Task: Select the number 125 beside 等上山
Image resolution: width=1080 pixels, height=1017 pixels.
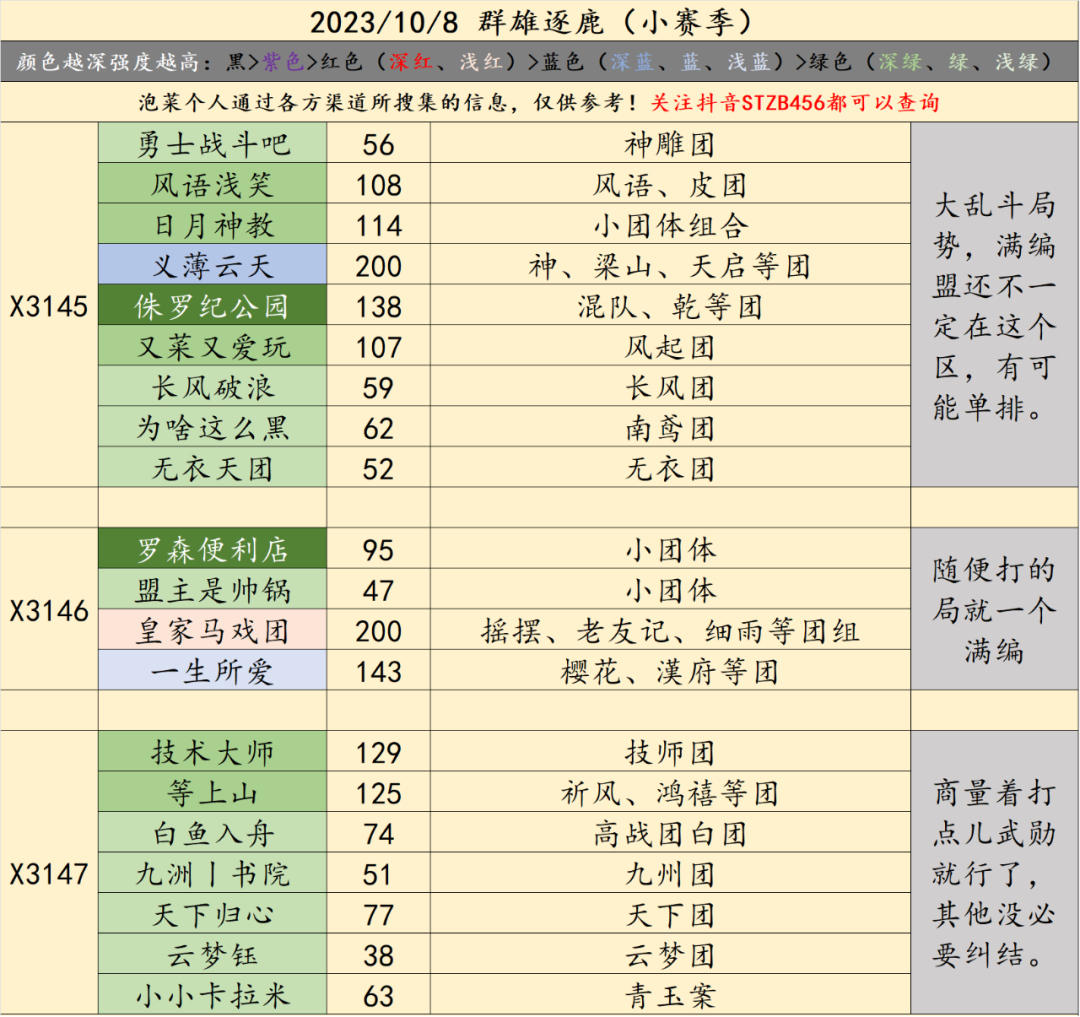Action: 378,793
